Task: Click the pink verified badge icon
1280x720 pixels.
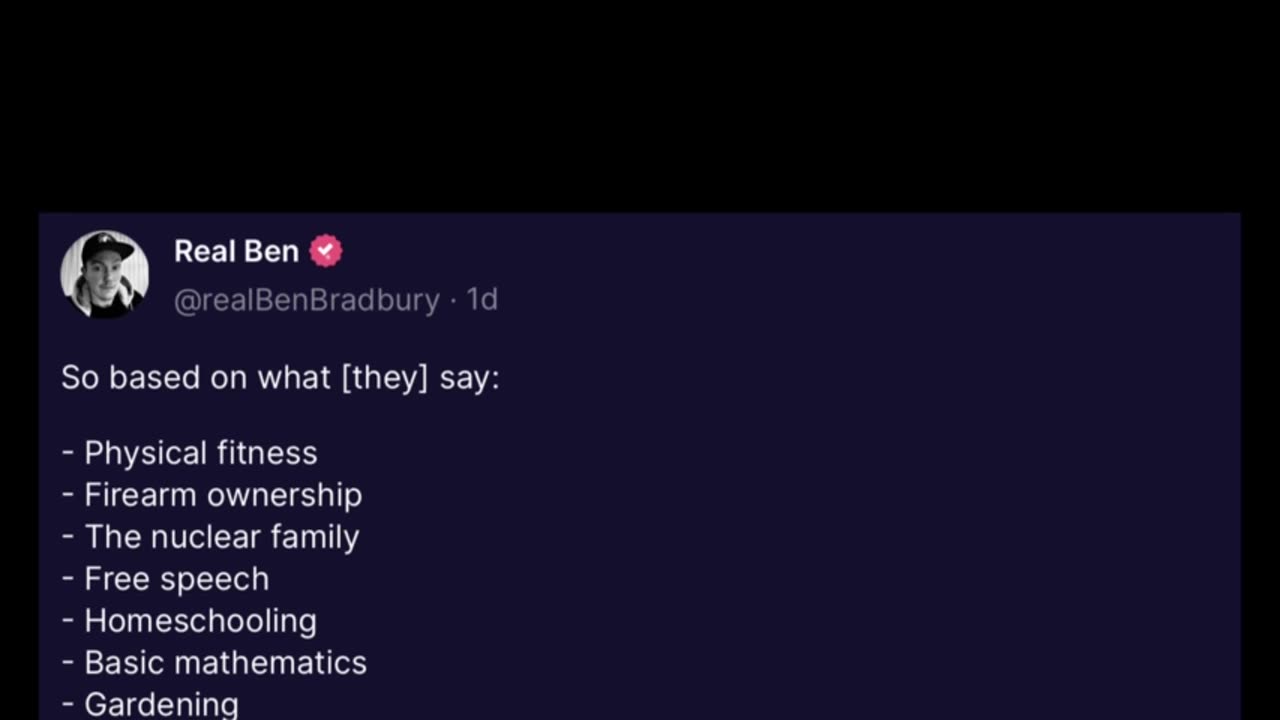Action: point(326,251)
